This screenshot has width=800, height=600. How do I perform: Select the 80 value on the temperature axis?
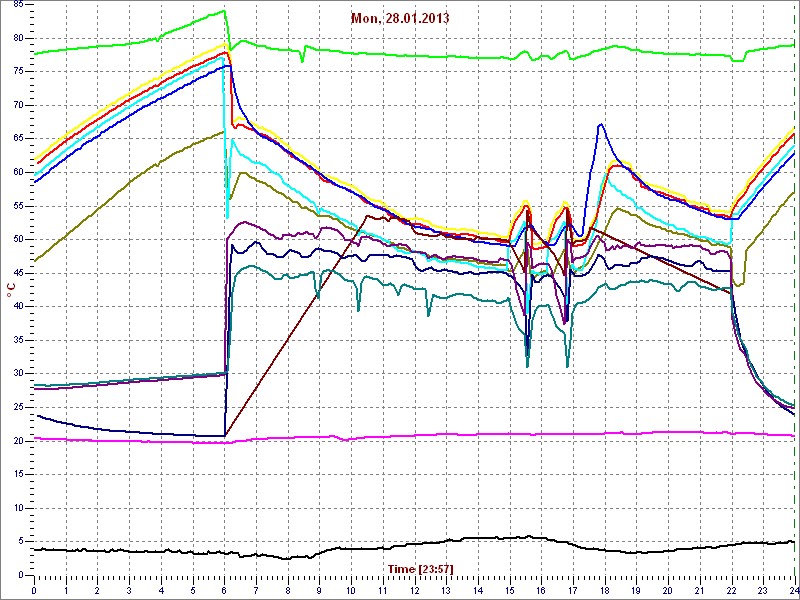click(17, 38)
